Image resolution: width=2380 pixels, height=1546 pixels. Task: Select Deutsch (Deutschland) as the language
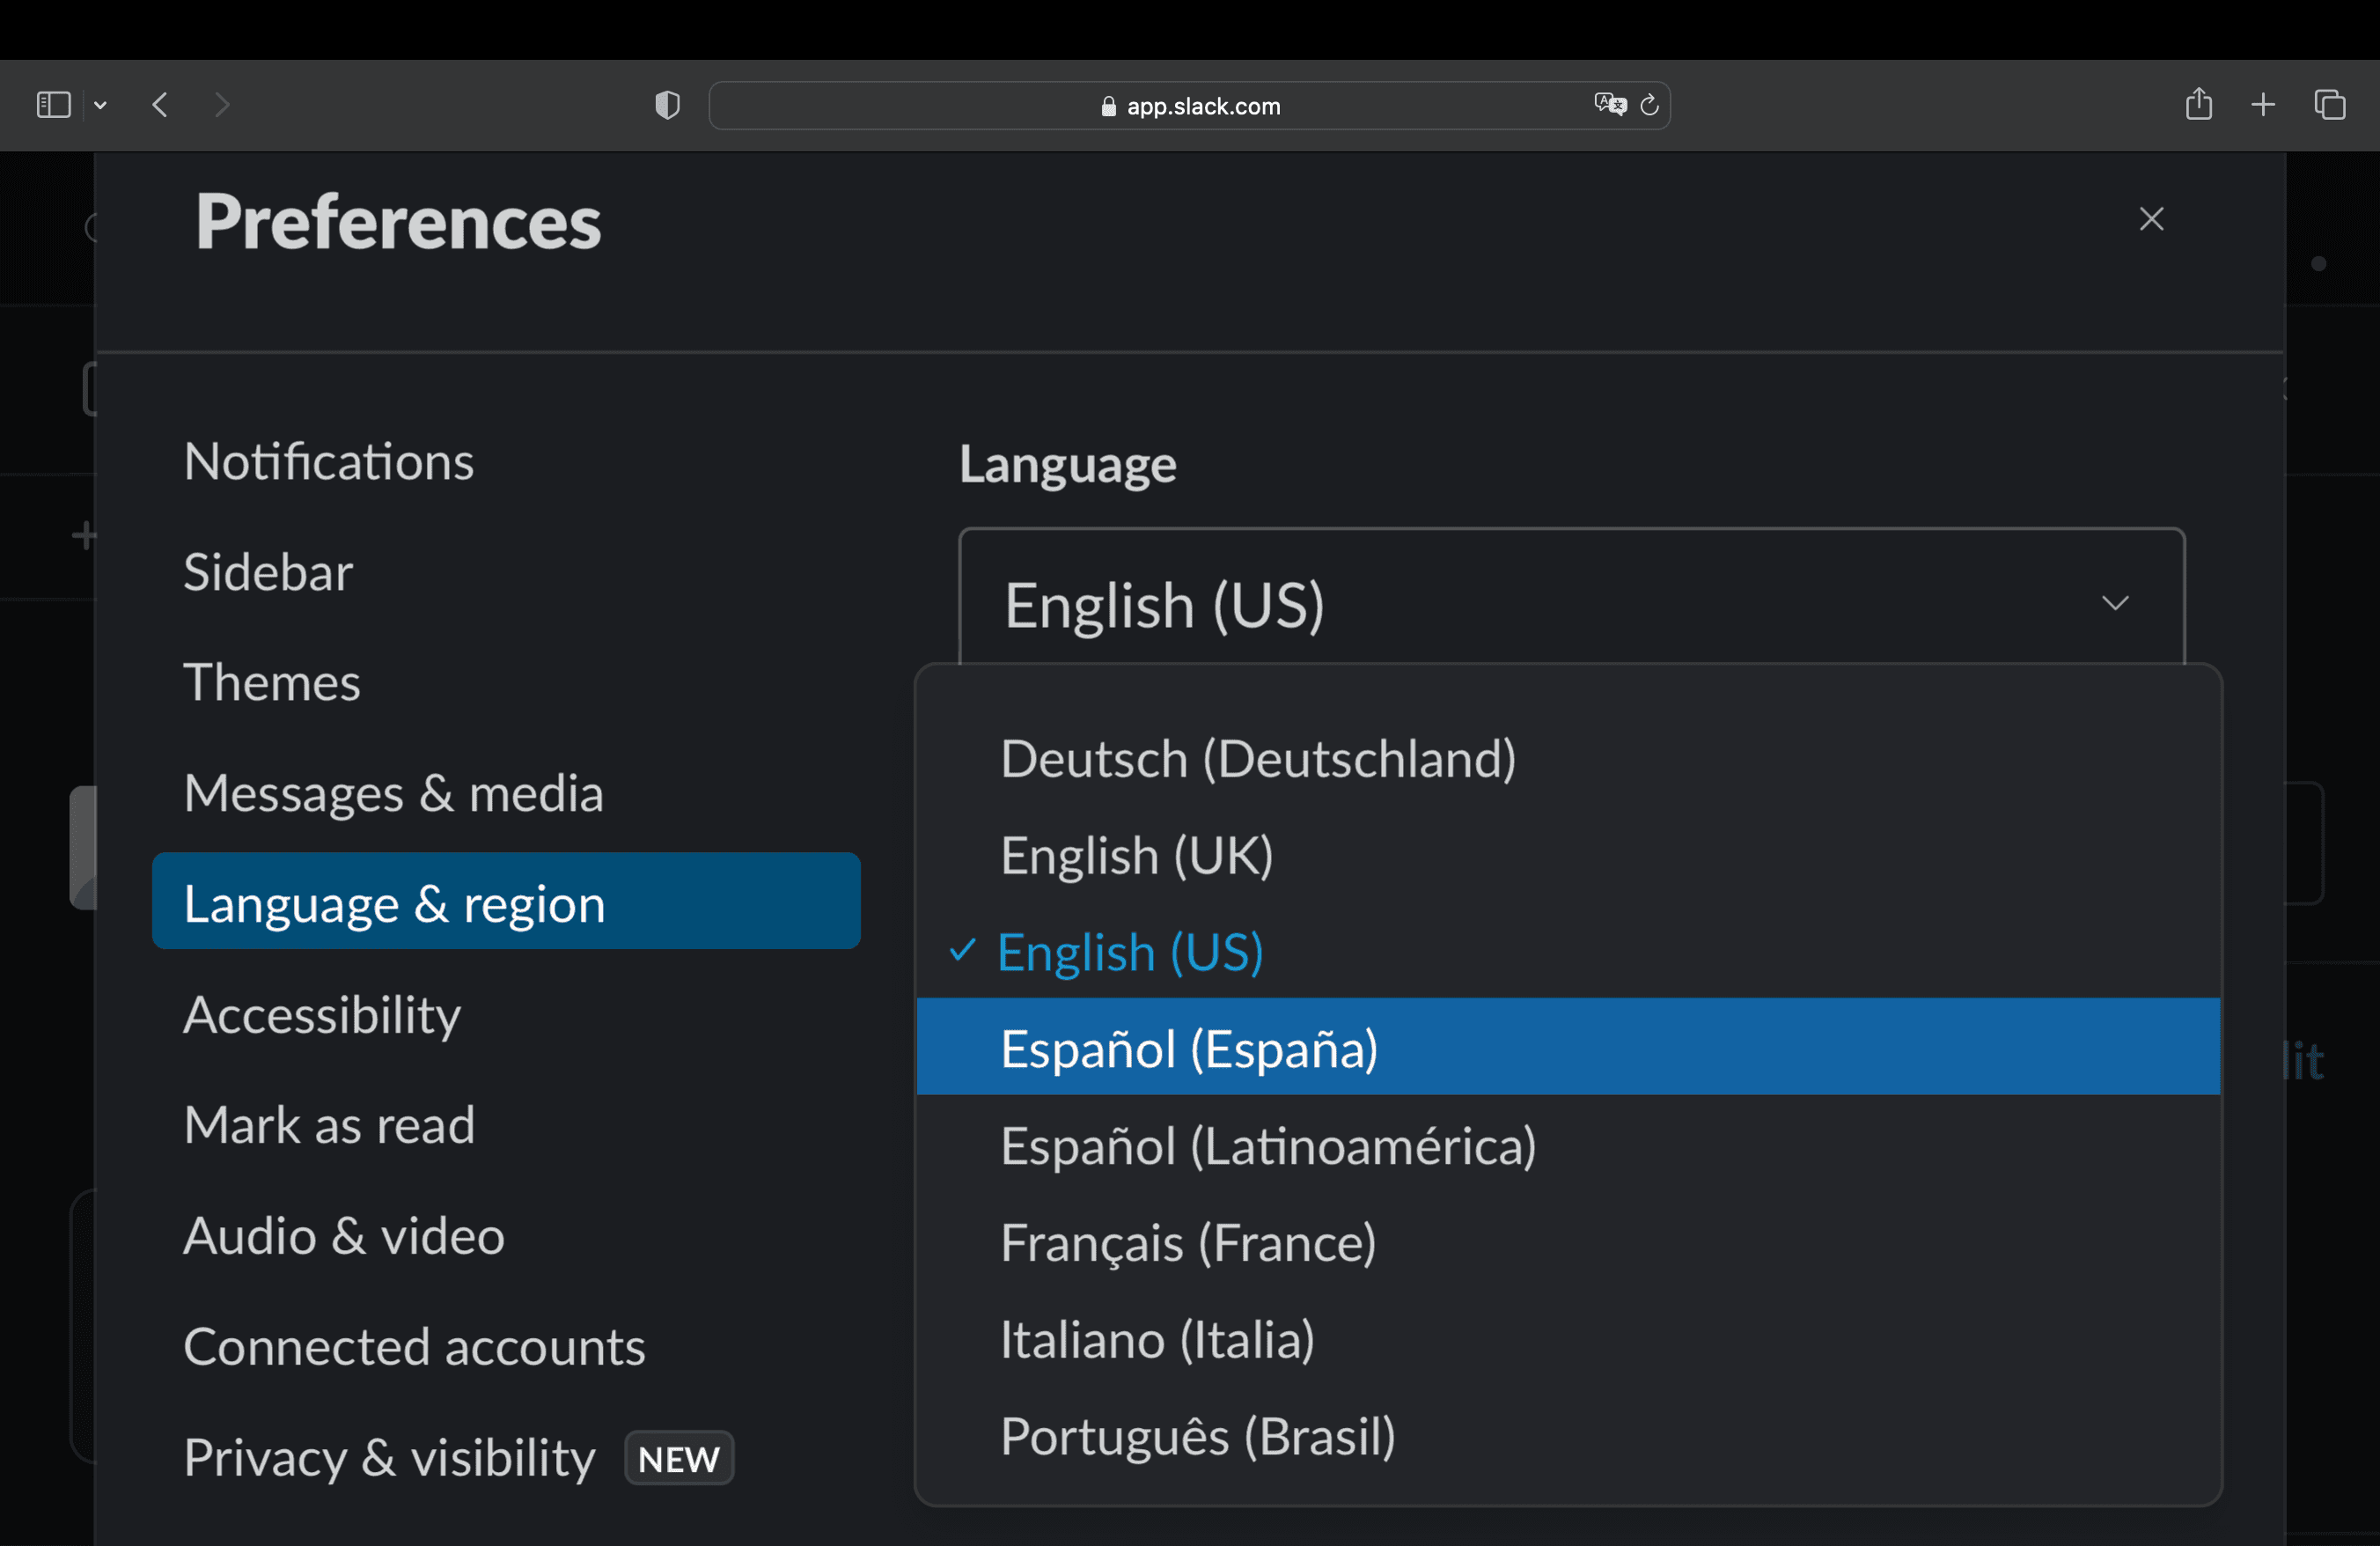(x=1258, y=758)
